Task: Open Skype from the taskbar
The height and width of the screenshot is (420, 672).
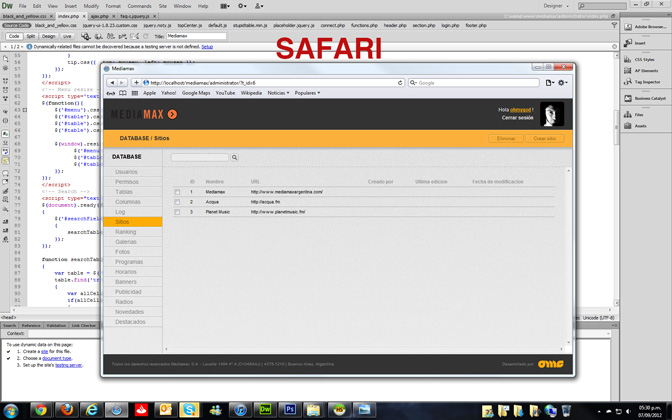Action: coord(190,410)
